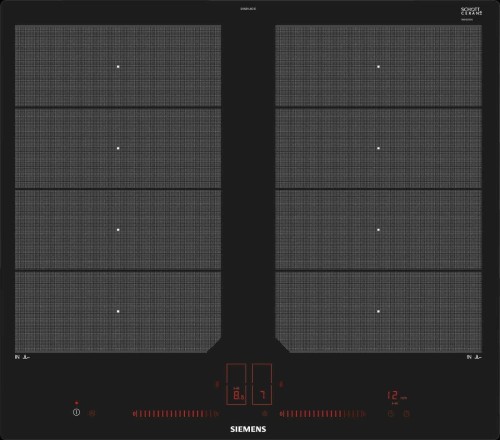Touch the red power indicator light
The image size is (500, 440).
pyautogui.click(x=76, y=403)
